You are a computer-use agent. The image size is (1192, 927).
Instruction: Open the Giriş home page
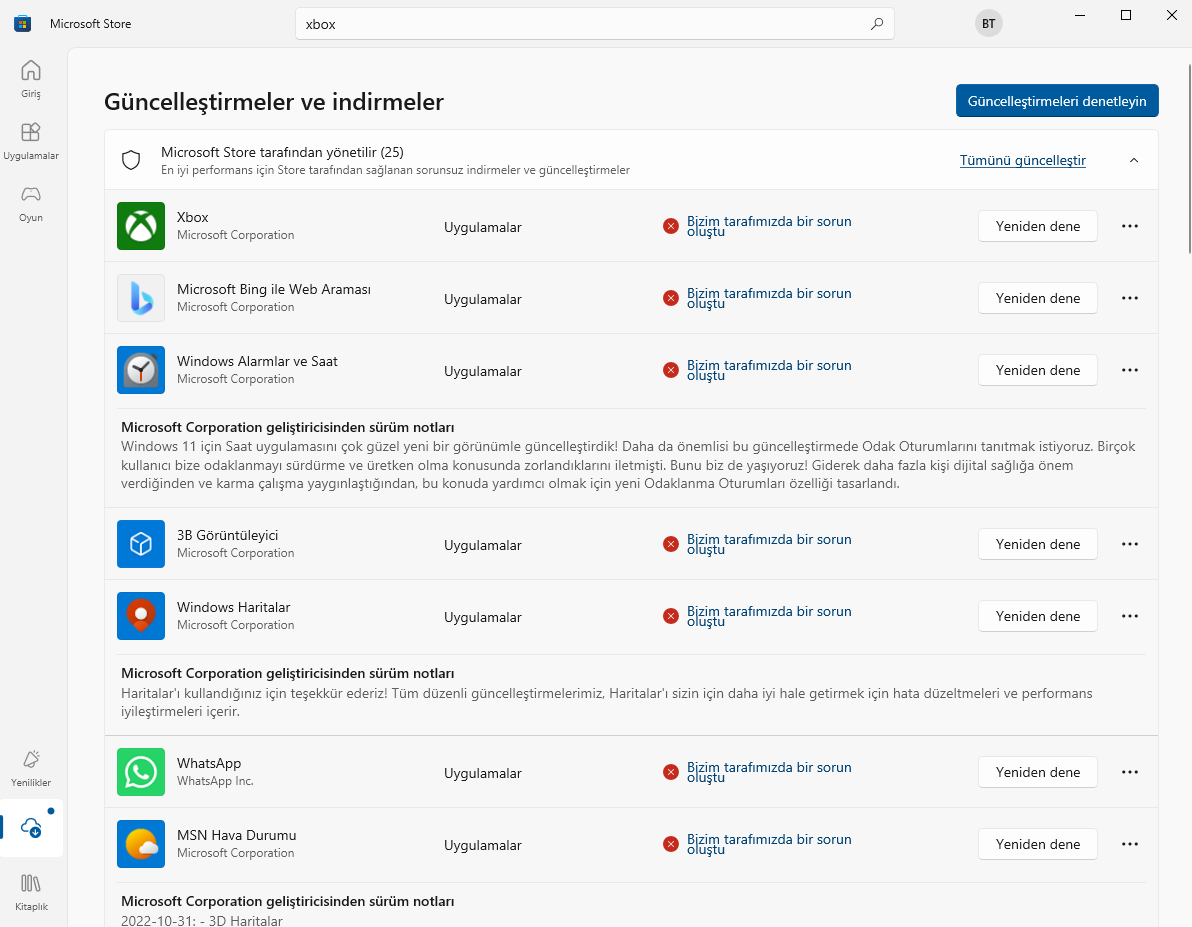[x=30, y=79]
